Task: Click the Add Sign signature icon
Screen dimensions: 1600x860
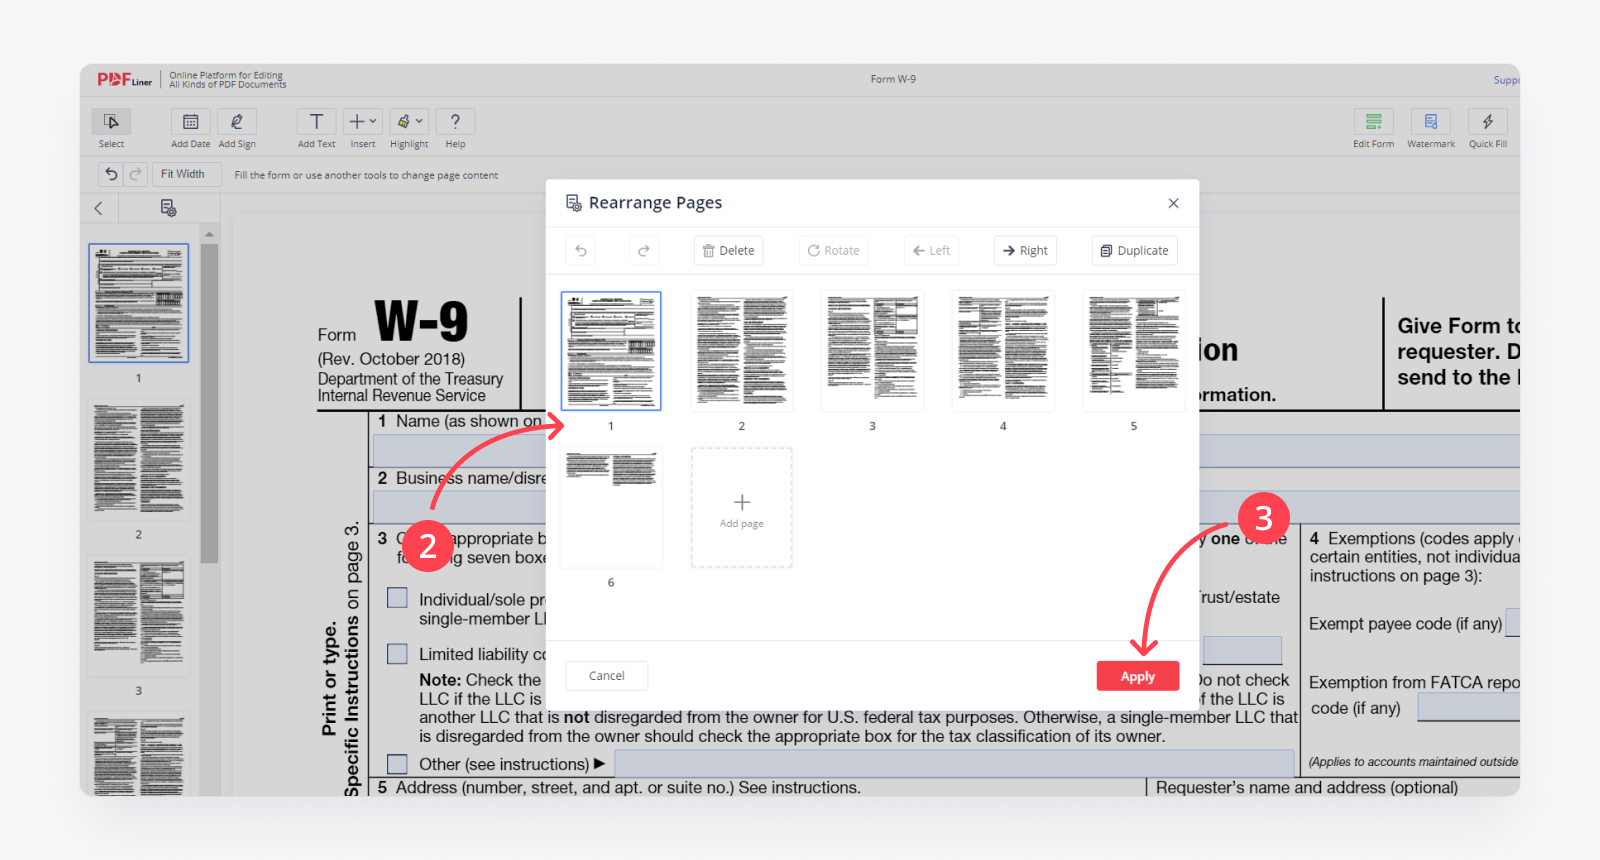Action: point(237,121)
